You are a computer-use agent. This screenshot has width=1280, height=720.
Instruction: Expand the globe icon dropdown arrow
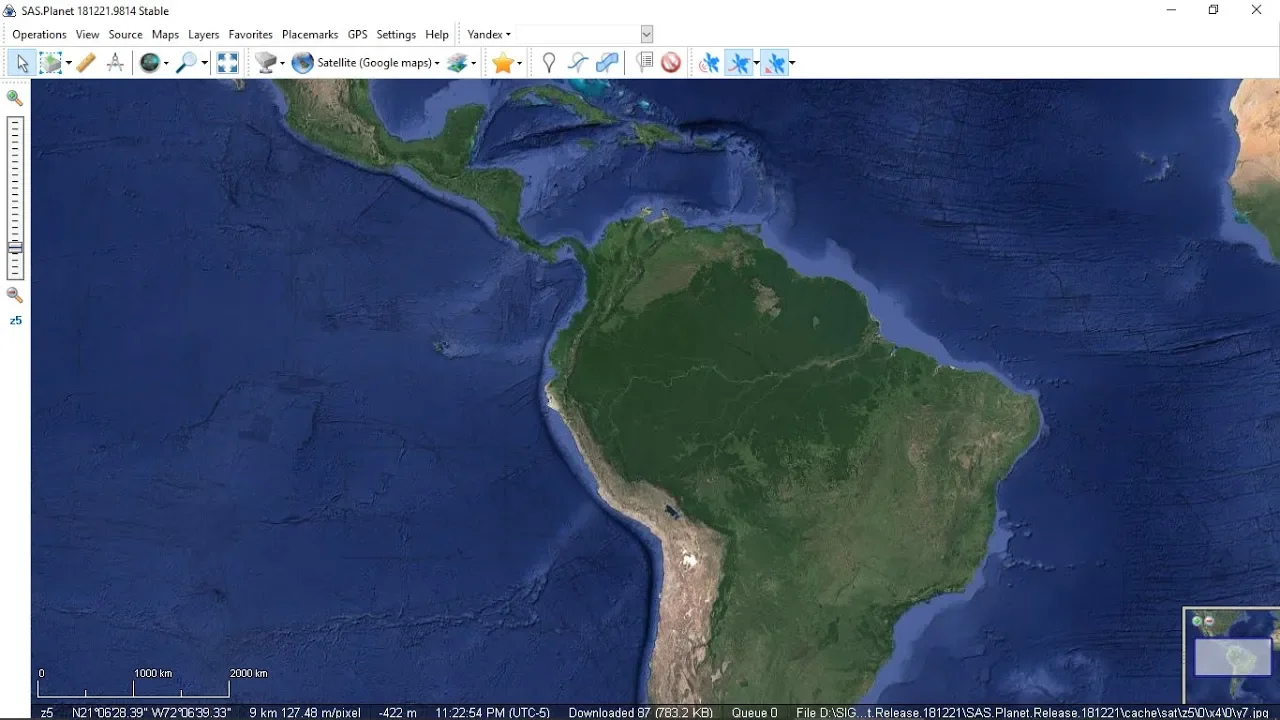click(x=166, y=63)
